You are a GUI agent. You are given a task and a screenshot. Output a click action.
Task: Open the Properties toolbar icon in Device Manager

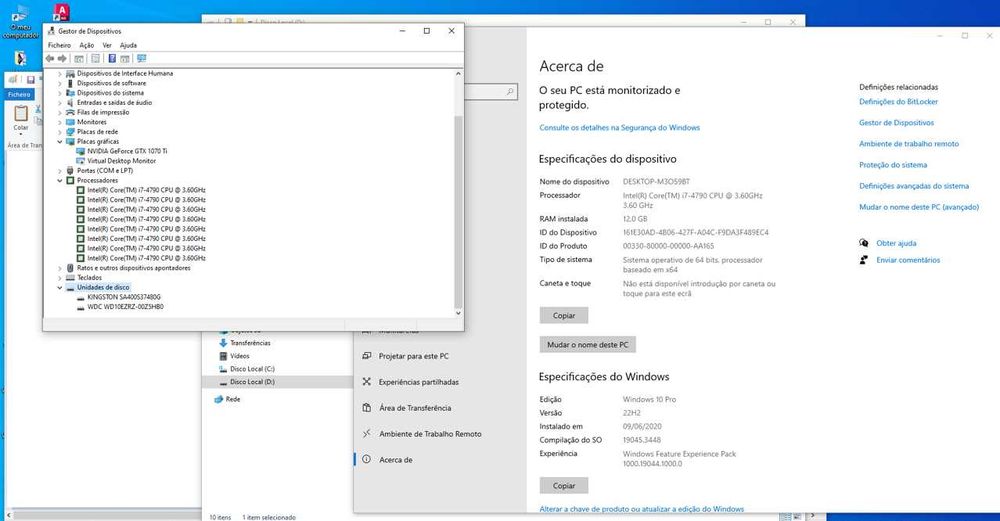point(95,59)
